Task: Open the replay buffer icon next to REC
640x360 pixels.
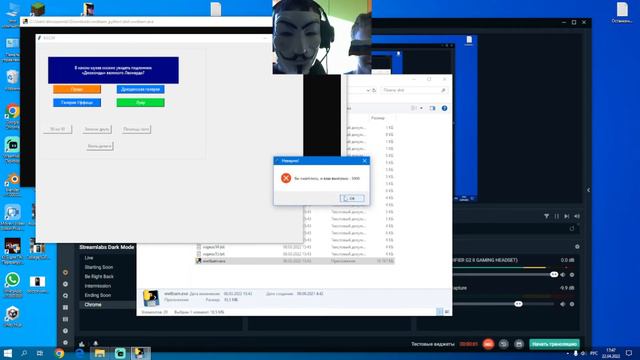Action: coord(504,344)
